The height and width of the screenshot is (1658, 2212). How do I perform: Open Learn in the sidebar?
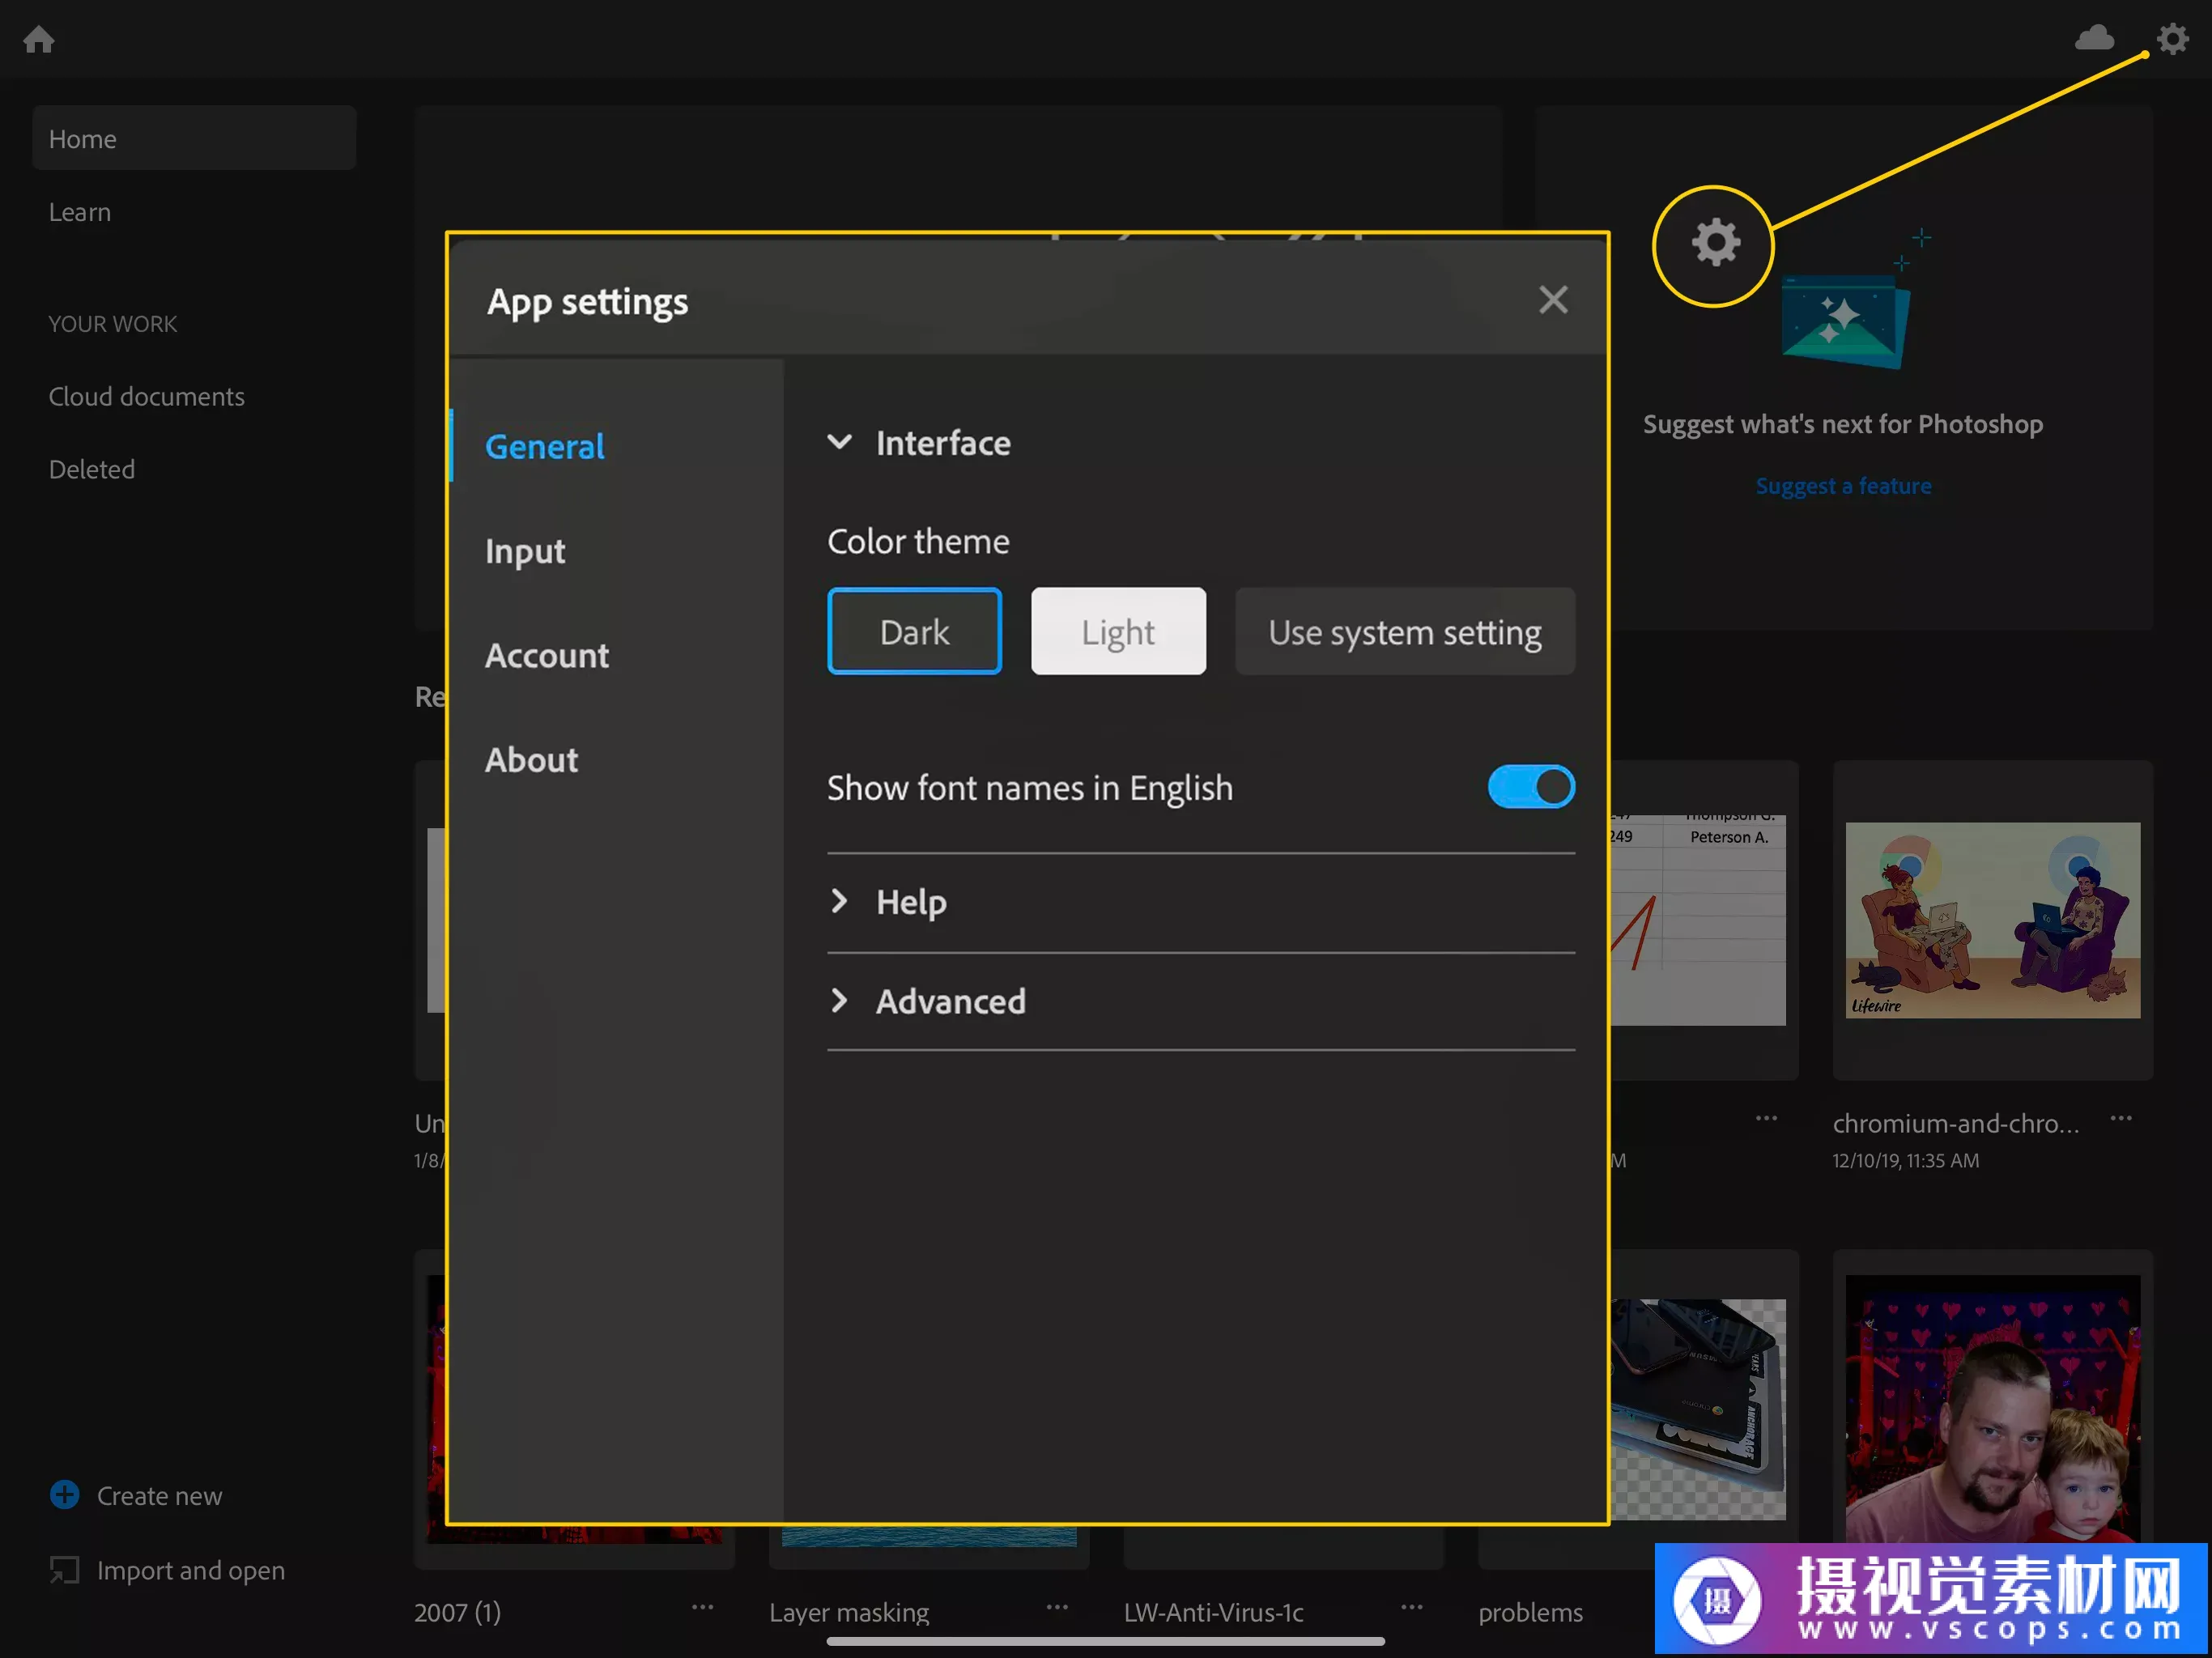tap(80, 212)
